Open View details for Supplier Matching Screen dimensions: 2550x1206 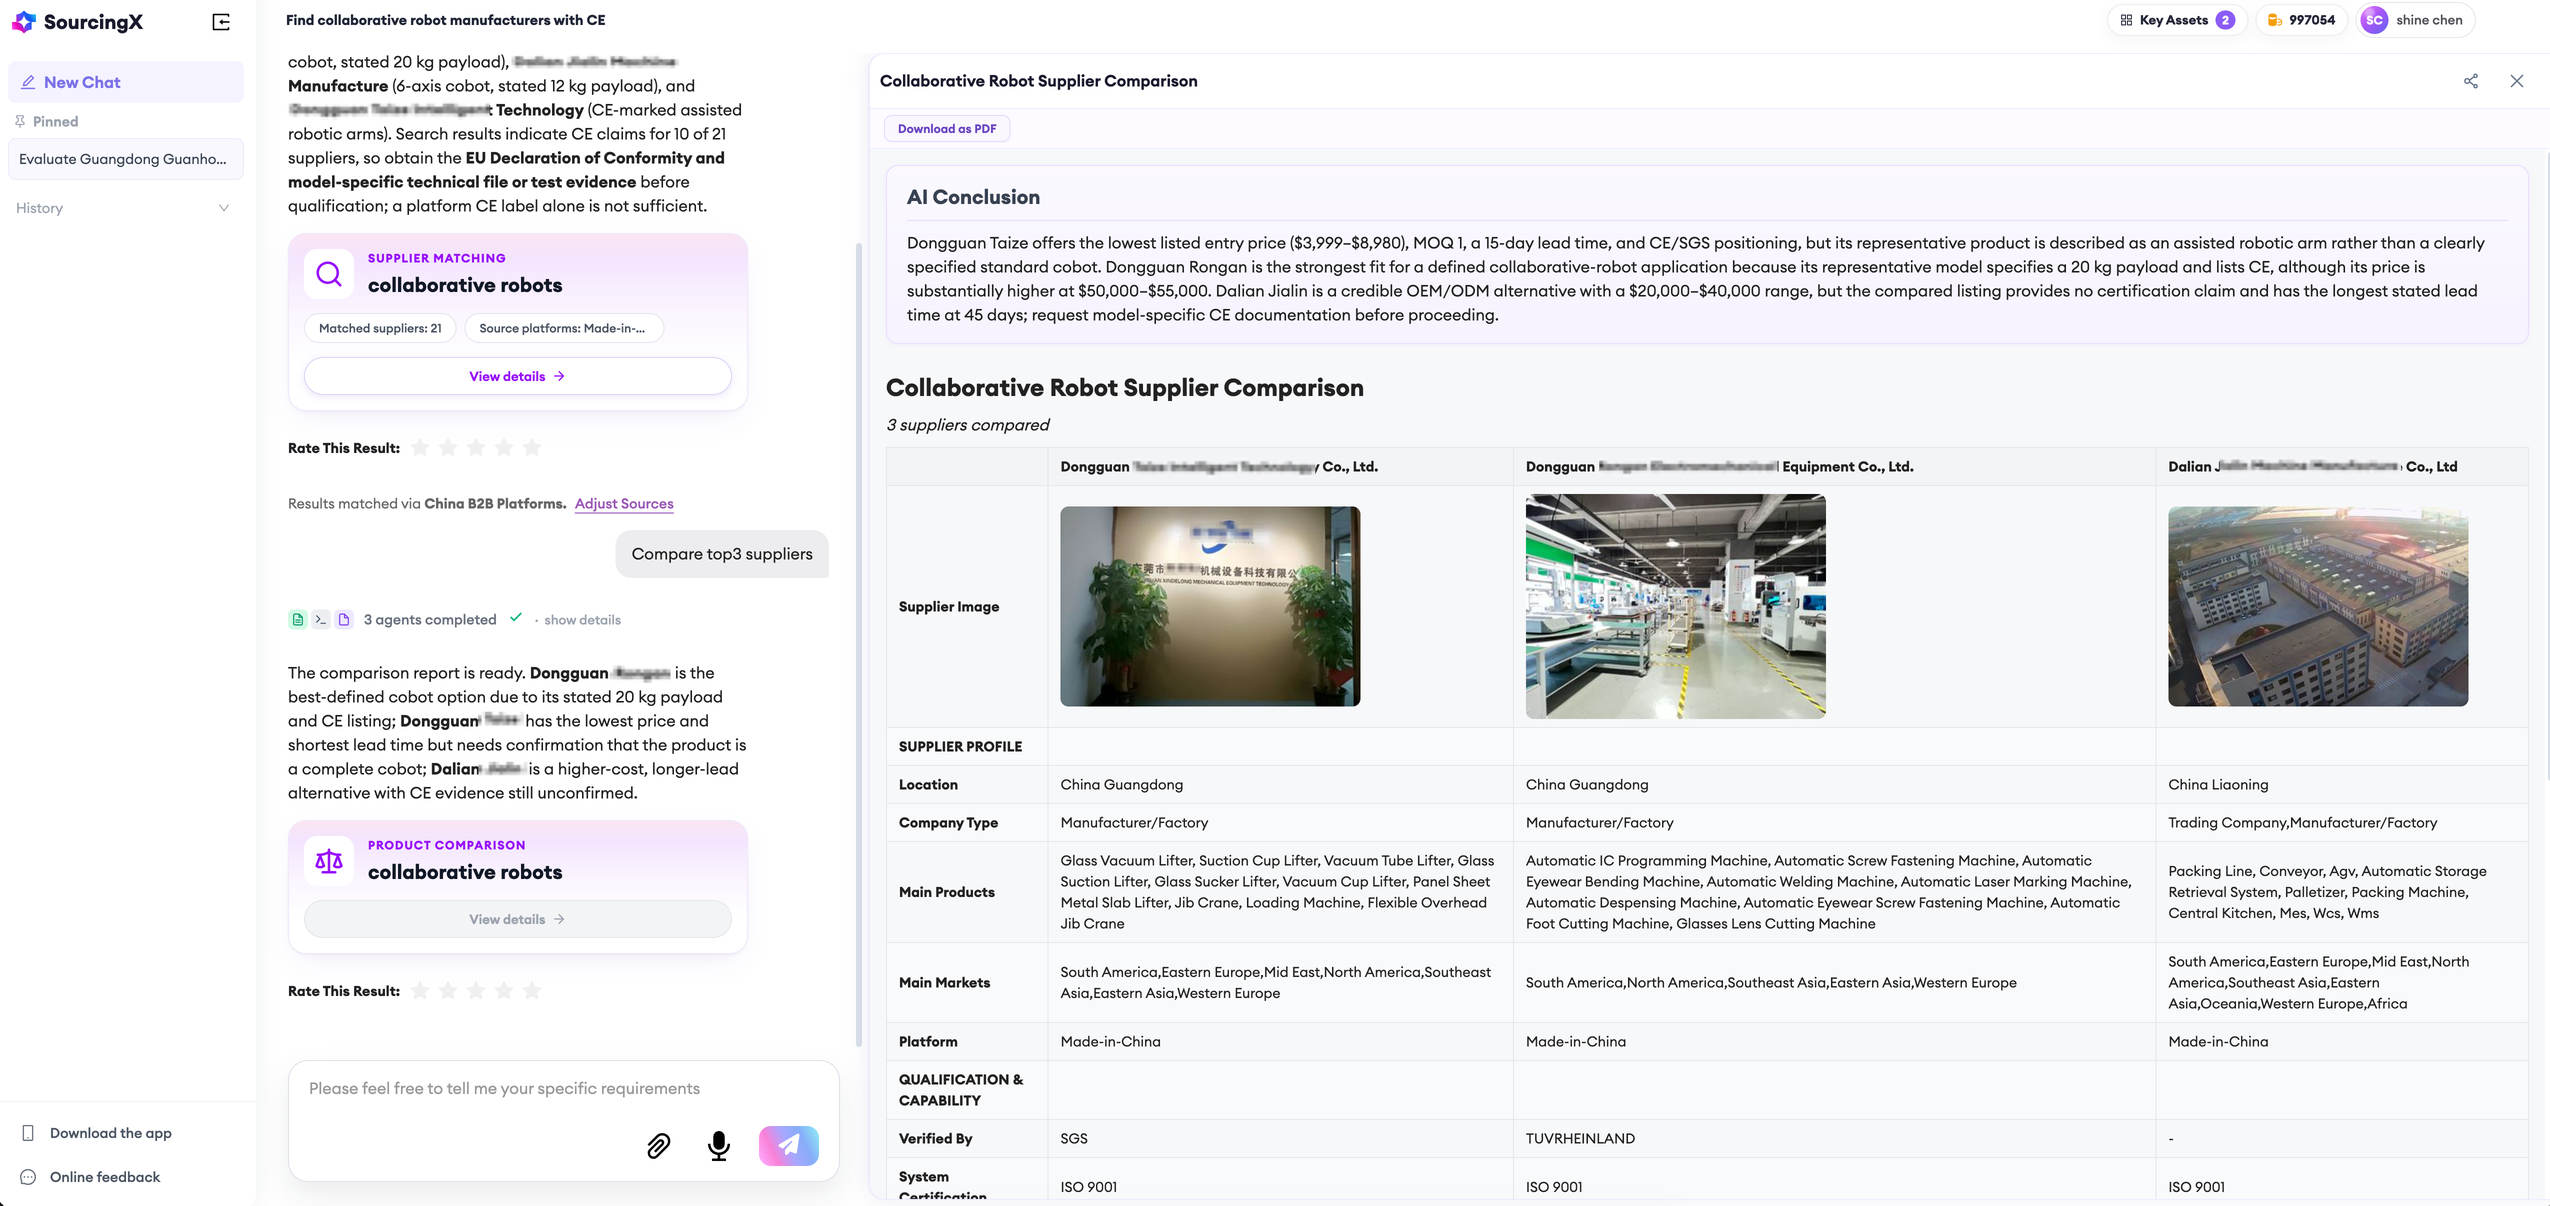point(517,377)
